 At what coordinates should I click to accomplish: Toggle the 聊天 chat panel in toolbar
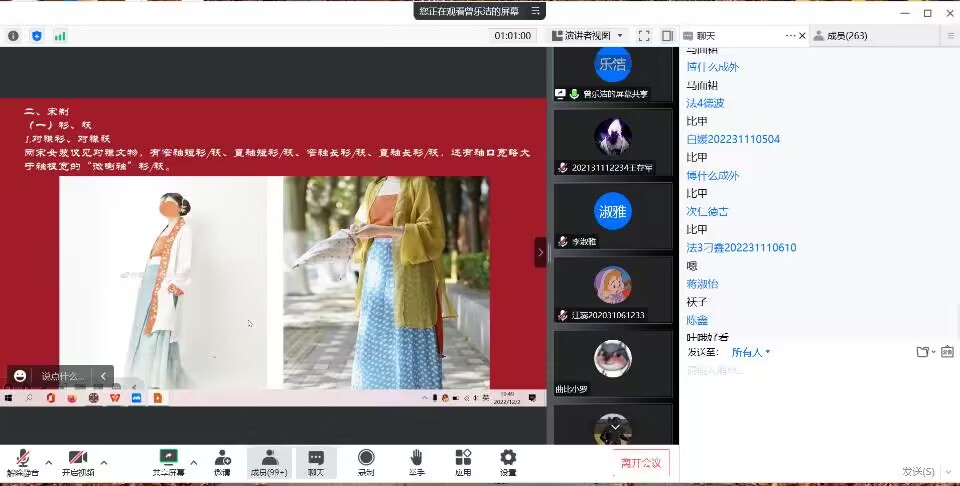point(316,463)
